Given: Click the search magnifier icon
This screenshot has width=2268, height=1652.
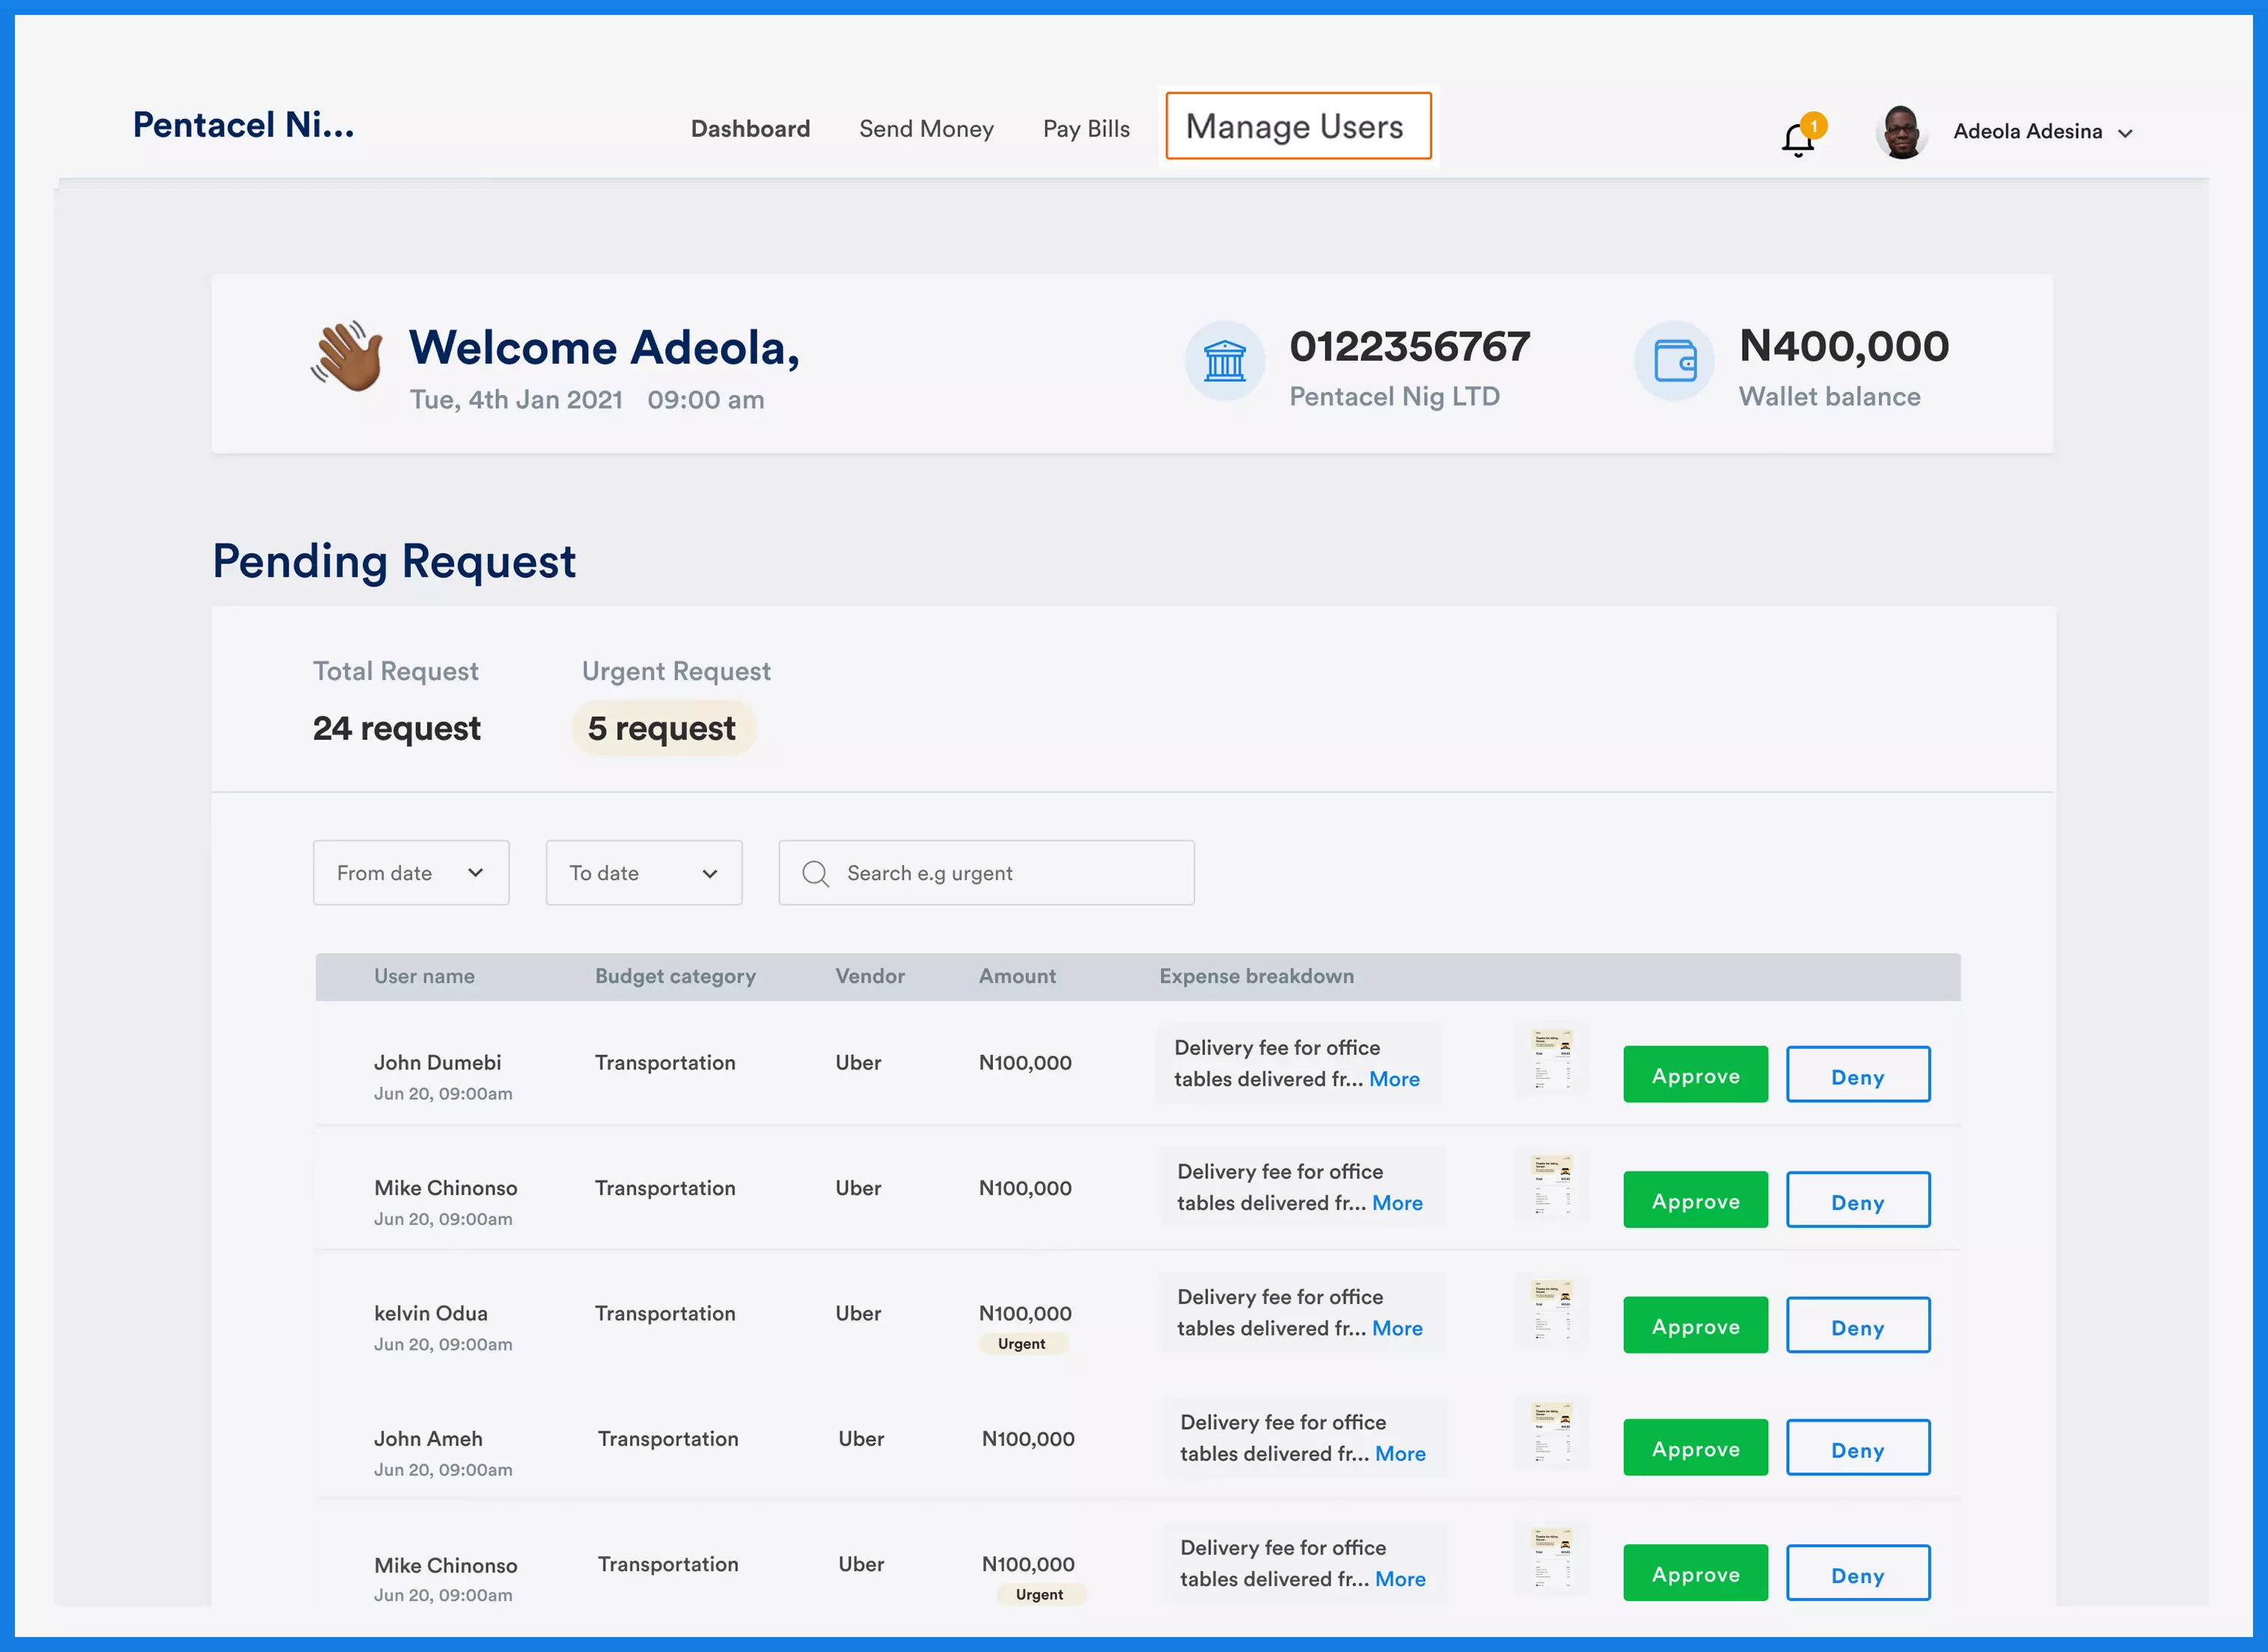Looking at the screenshot, I should [x=815, y=873].
